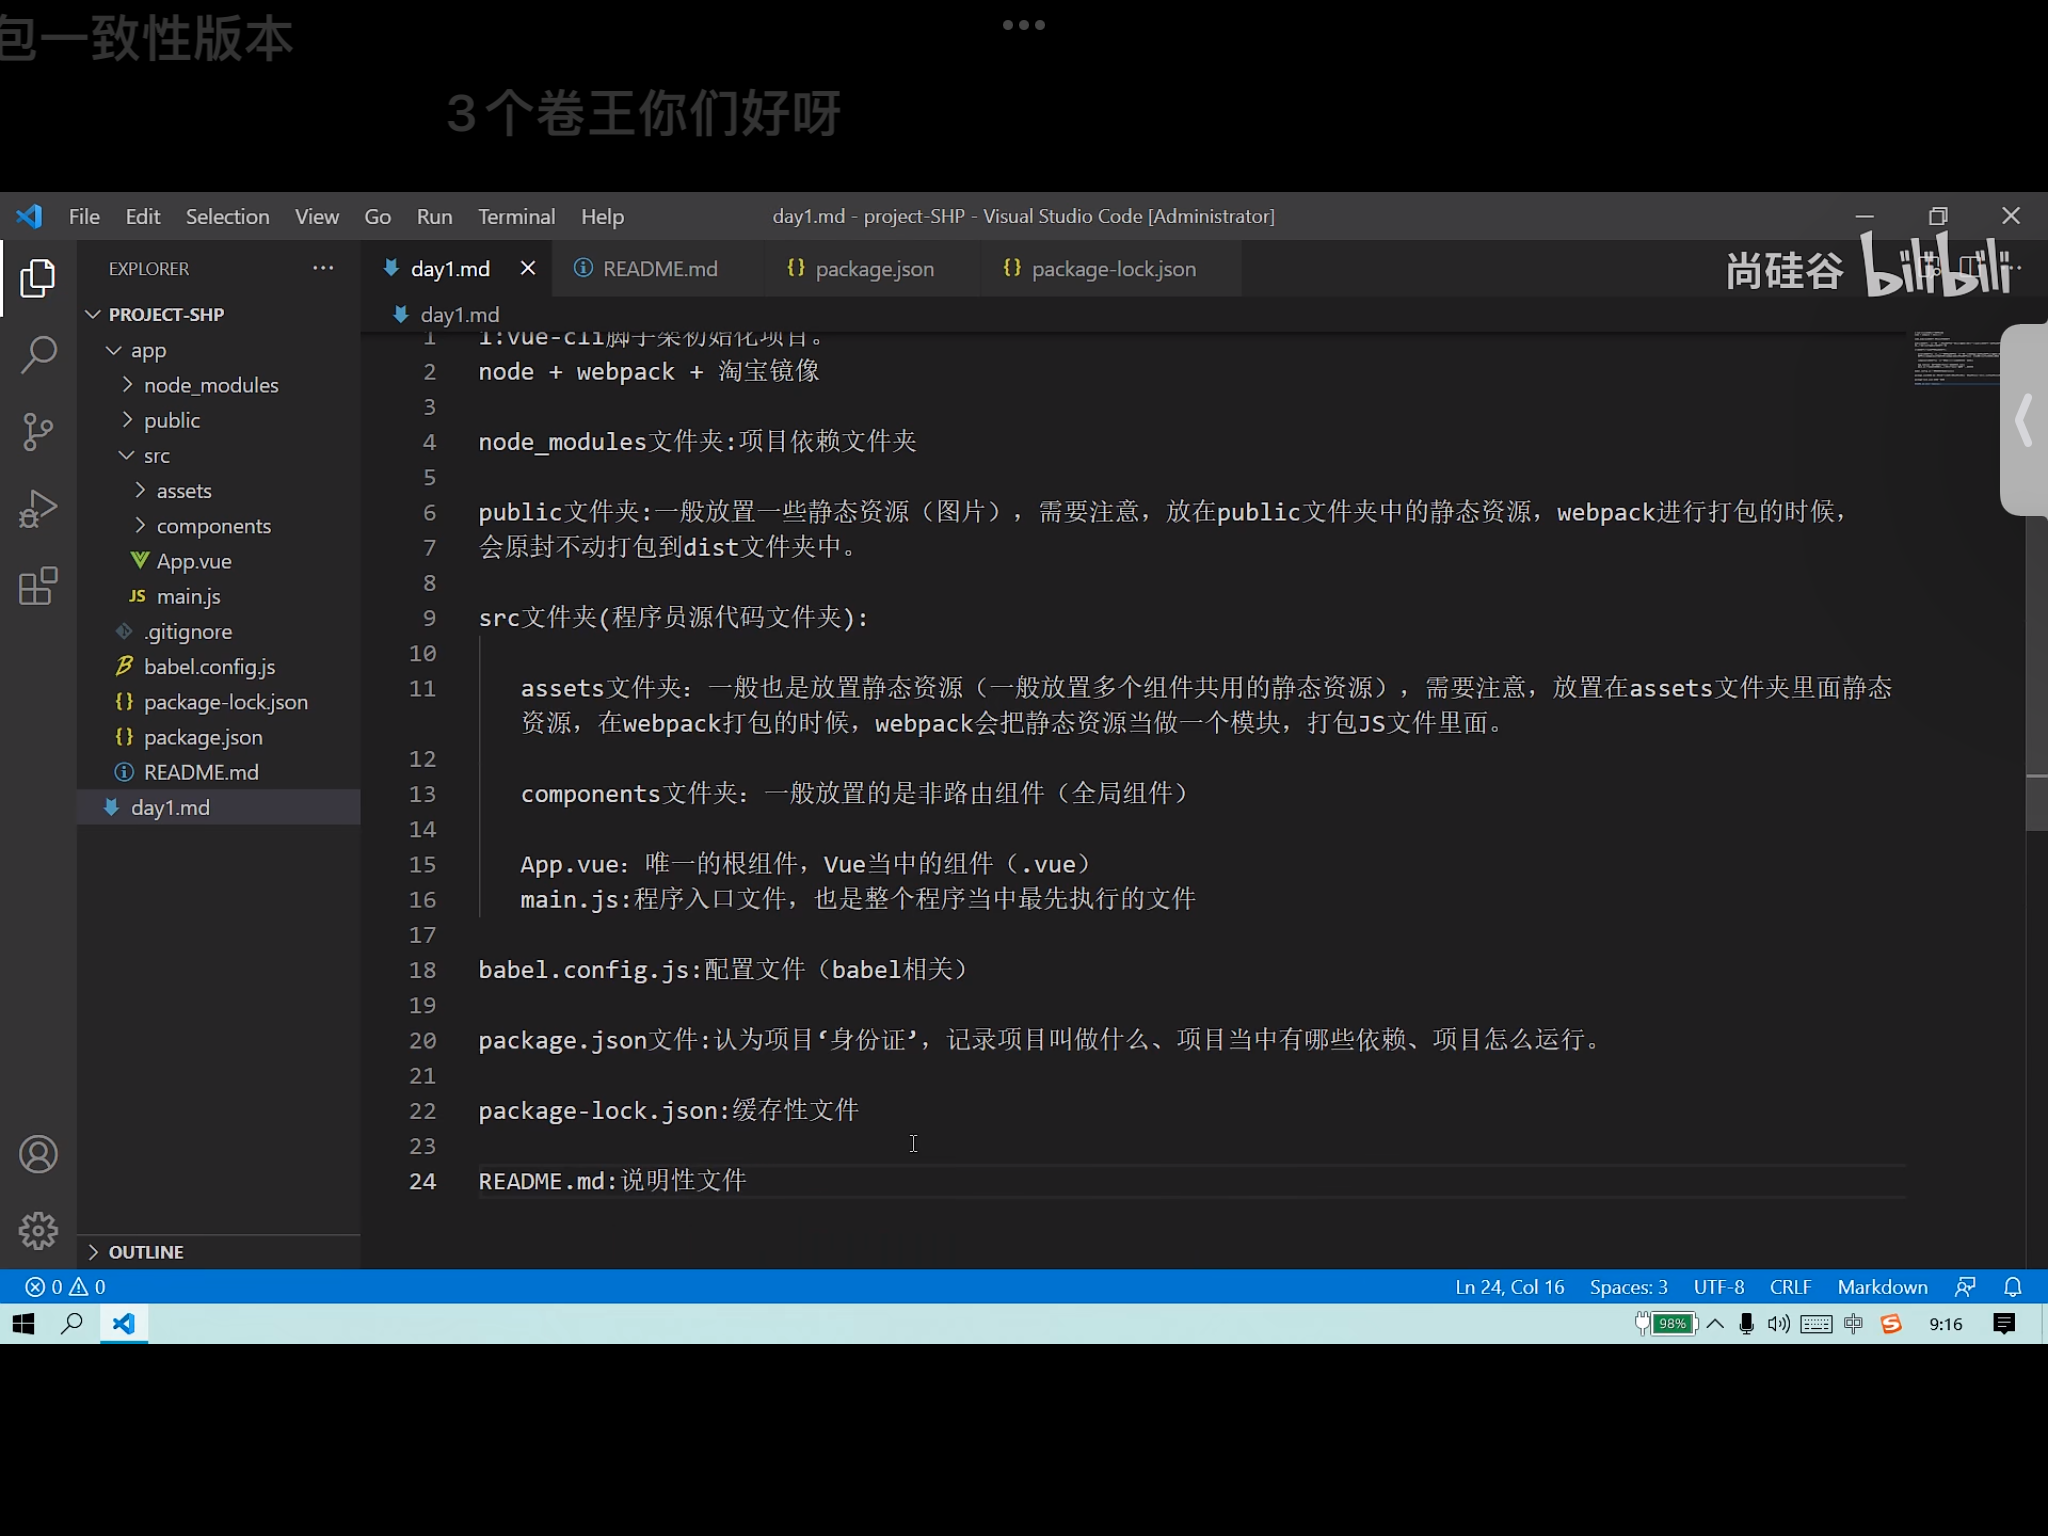Expand the components folder

coord(213,526)
